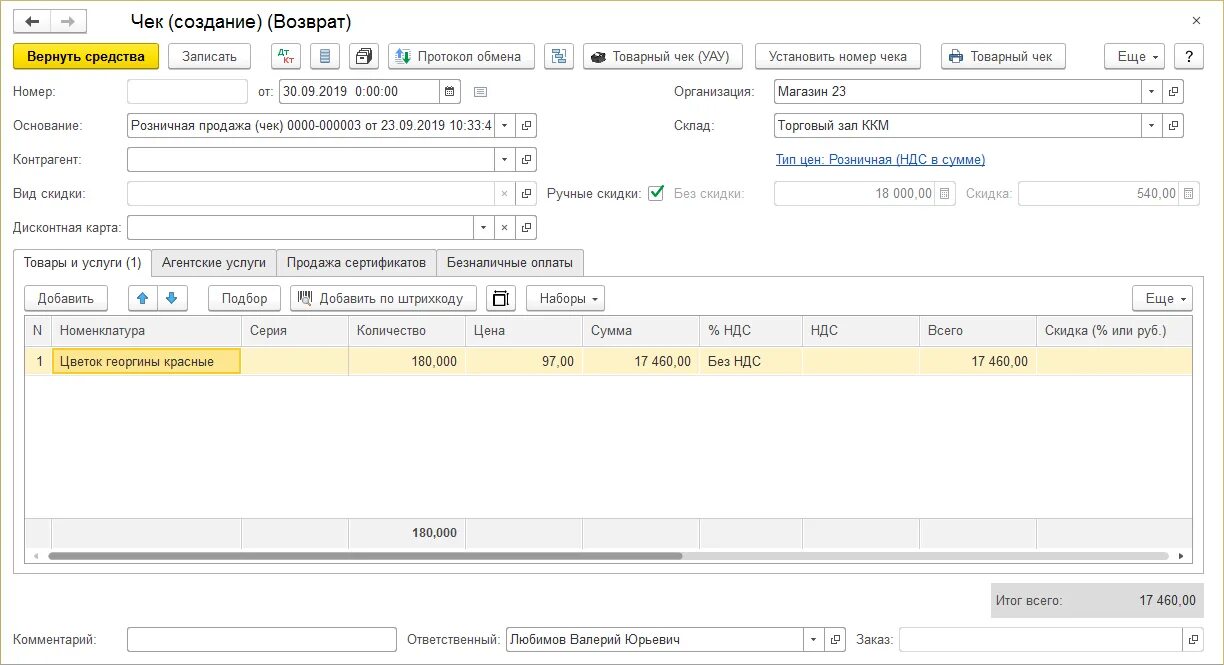This screenshot has width=1224, height=665.
Task: Open the Основание linked document
Action: click(x=527, y=125)
